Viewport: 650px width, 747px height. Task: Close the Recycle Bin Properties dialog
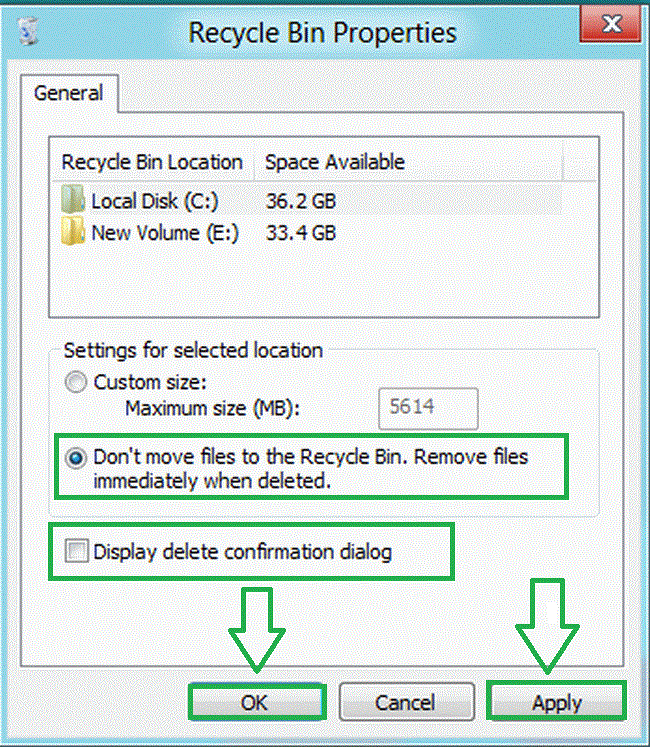[610, 24]
